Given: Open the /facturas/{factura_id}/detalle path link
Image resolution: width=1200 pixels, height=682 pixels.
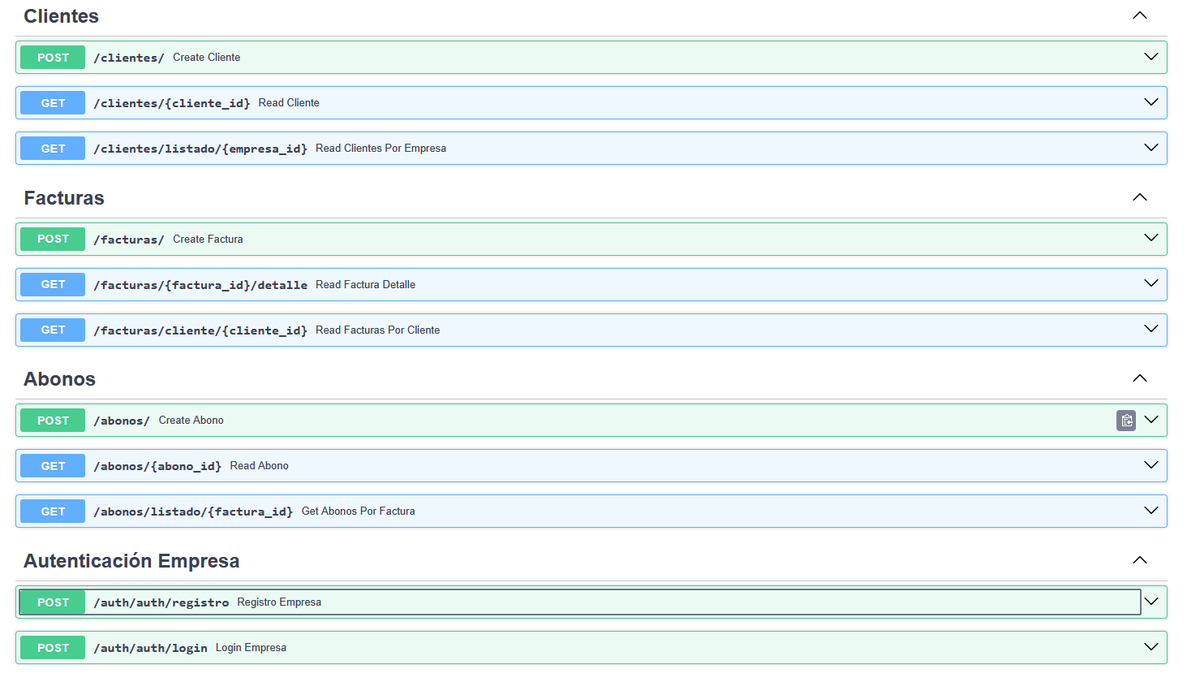Looking at the screenshot, I should coord(200,285).
